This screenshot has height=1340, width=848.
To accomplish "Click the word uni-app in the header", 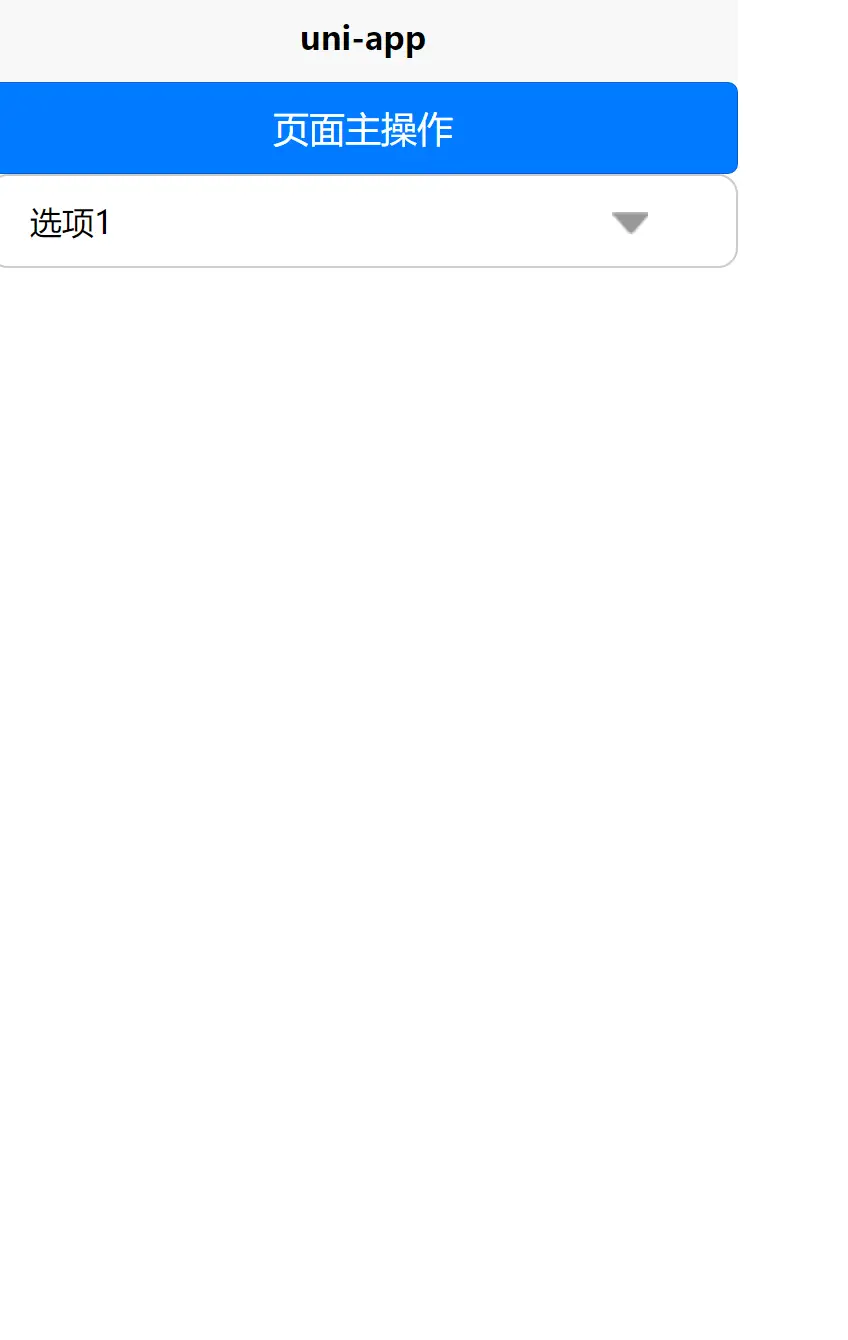I will (x=363, y=39).
